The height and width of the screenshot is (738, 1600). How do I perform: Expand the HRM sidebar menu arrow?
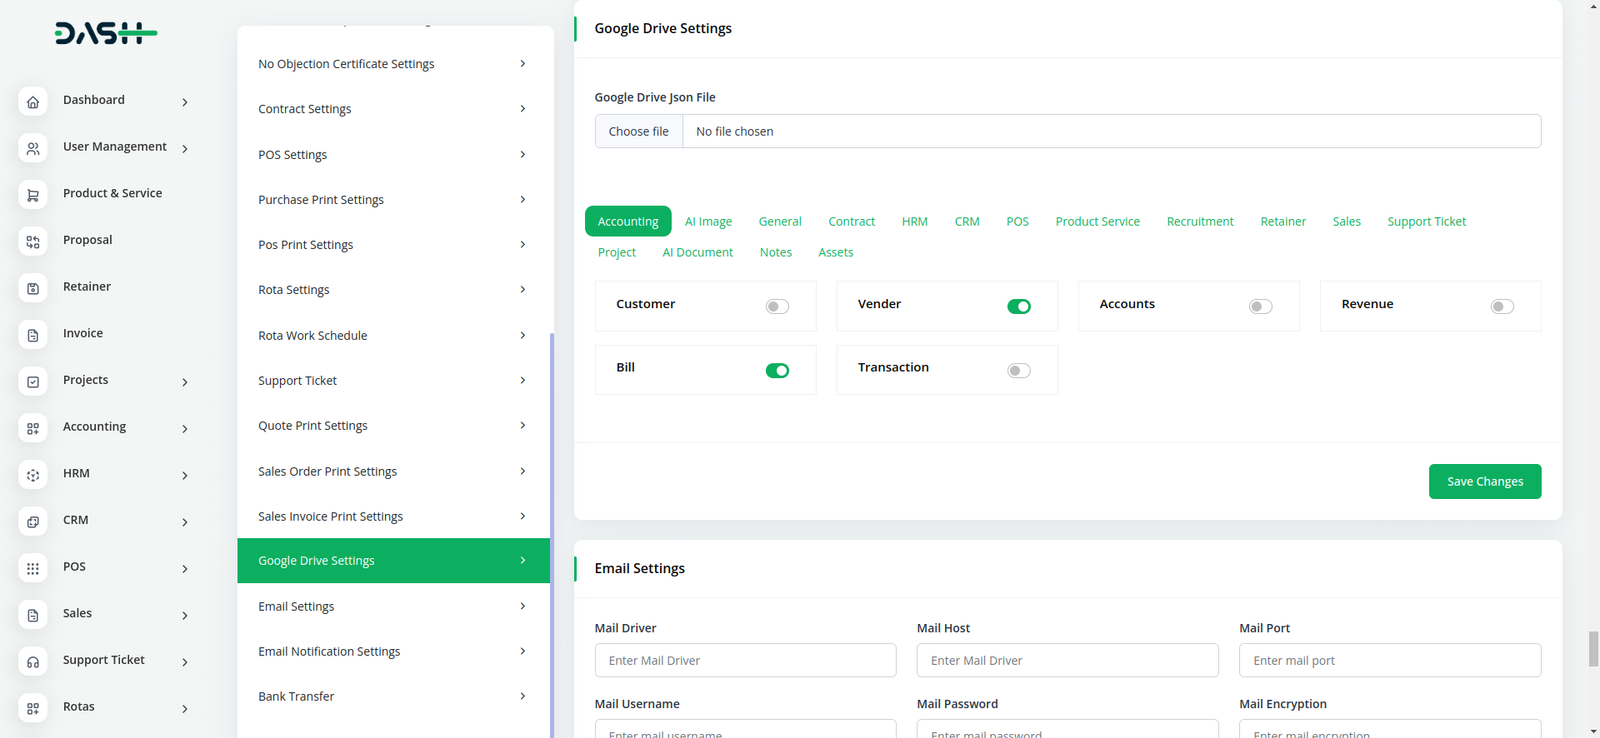click(x=185, y=476)
